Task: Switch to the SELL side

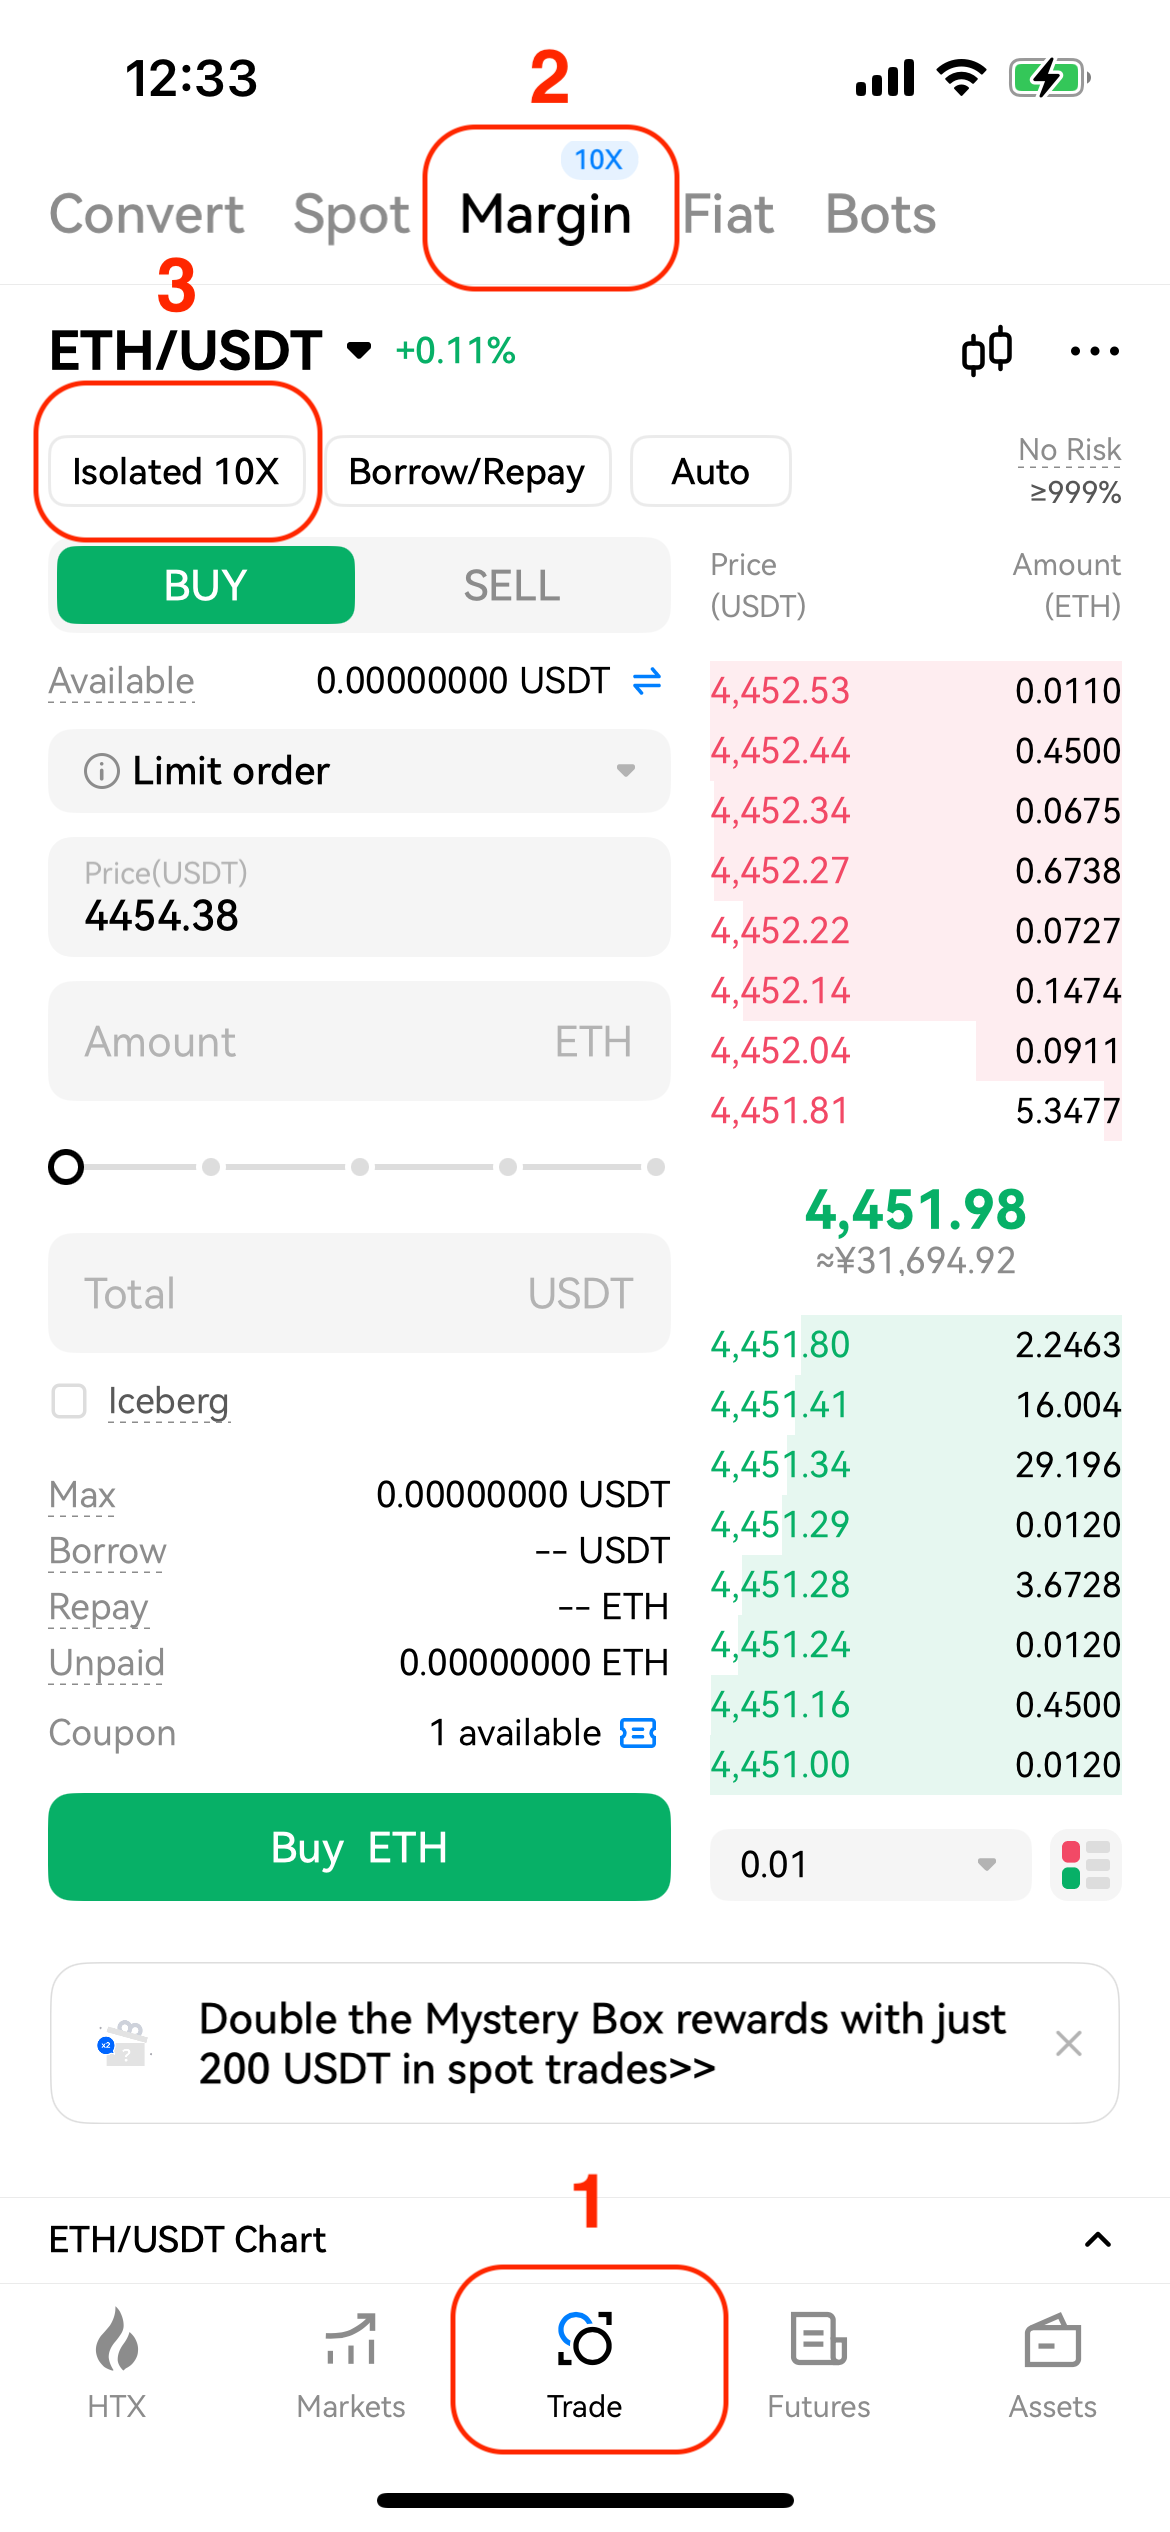Action: tap(511, 586)
